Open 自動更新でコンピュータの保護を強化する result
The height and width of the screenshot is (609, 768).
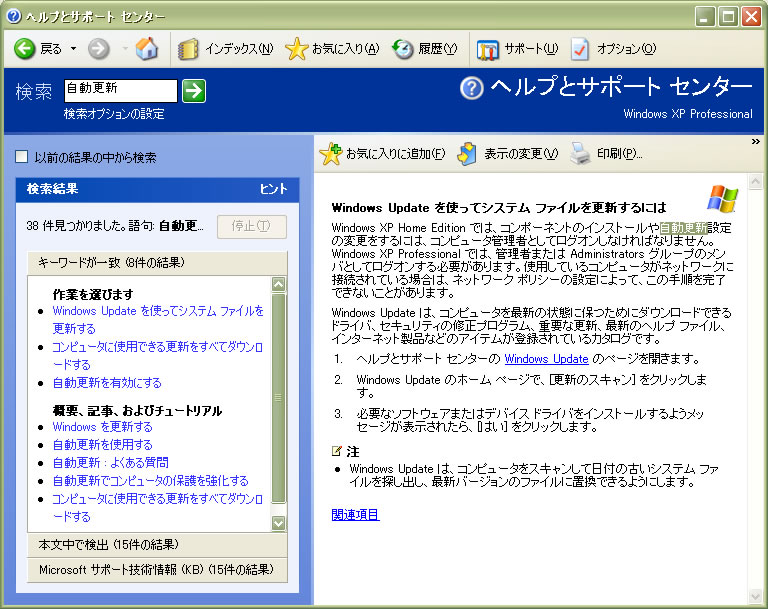click(150, 481)
